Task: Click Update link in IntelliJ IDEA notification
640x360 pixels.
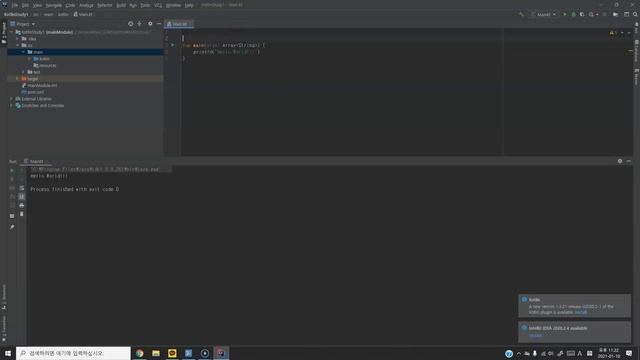Action: [x=535, y=336]
